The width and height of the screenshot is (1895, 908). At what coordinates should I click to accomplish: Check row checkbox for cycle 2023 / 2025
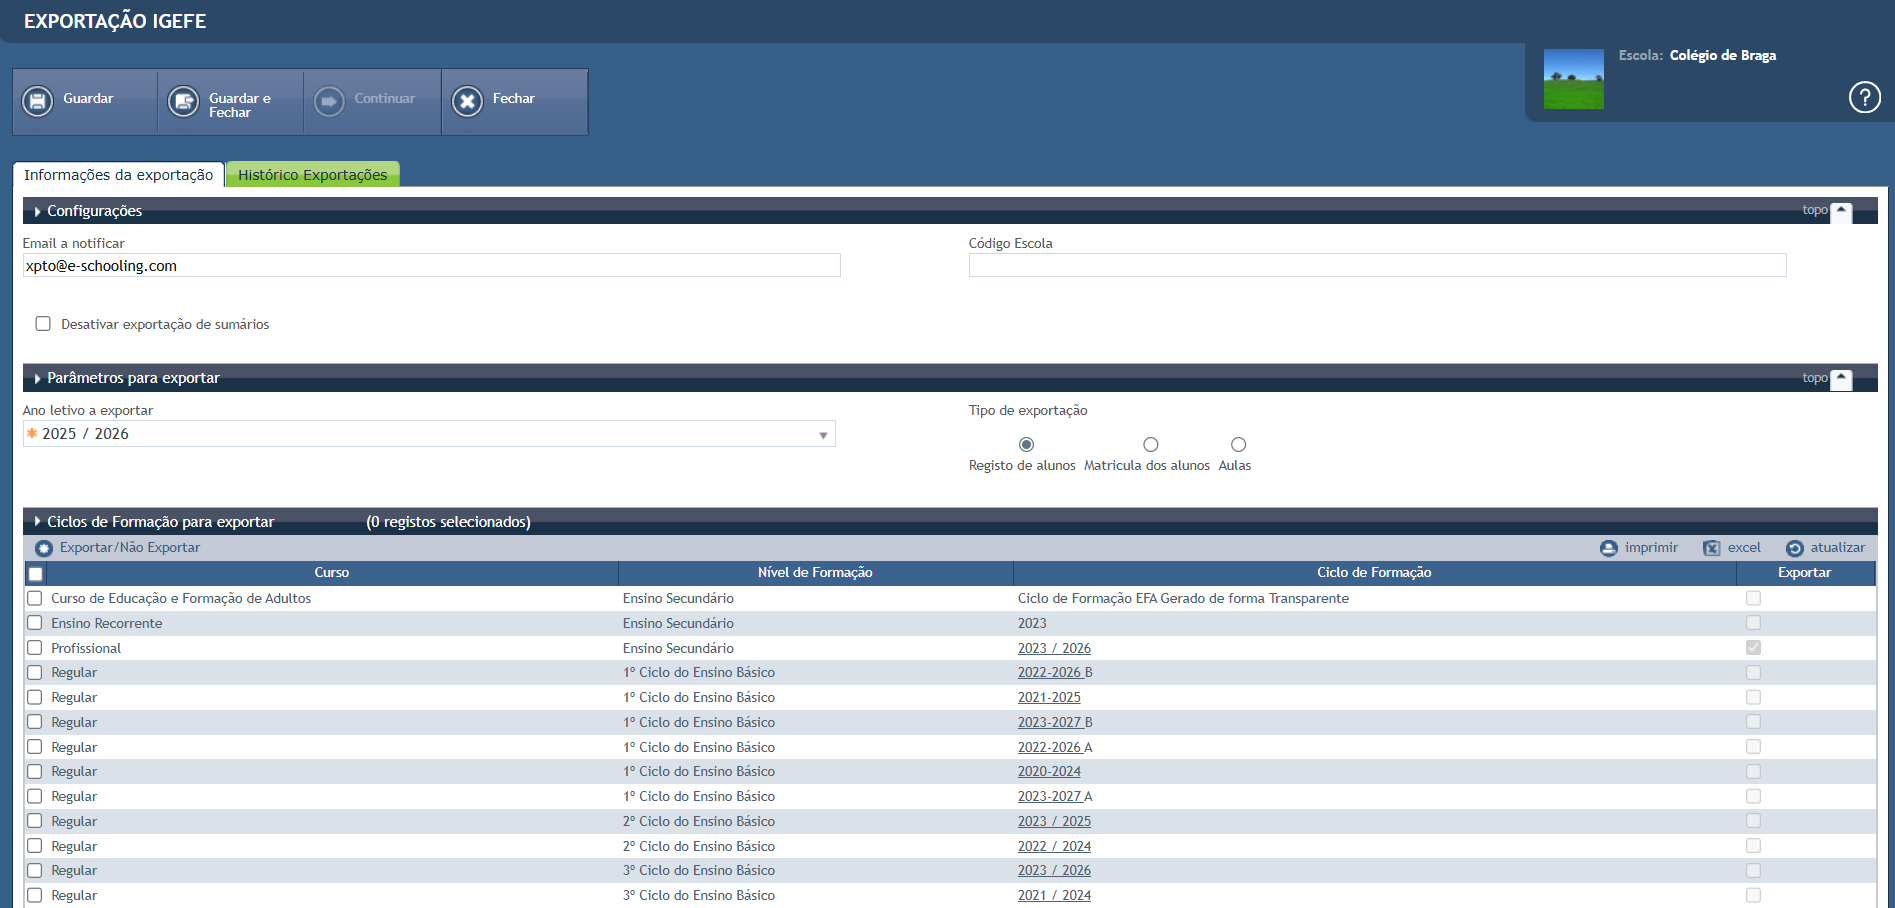[35, 821]
